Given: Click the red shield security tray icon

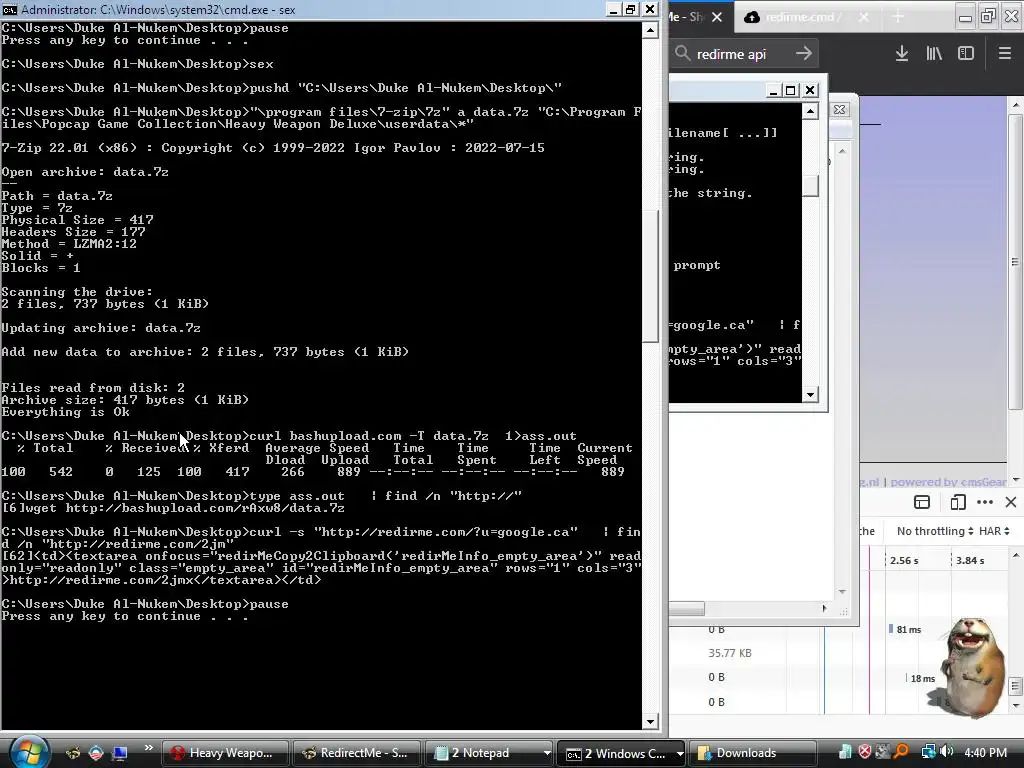Looking at the screenshot, I should [x=865, y=752].
